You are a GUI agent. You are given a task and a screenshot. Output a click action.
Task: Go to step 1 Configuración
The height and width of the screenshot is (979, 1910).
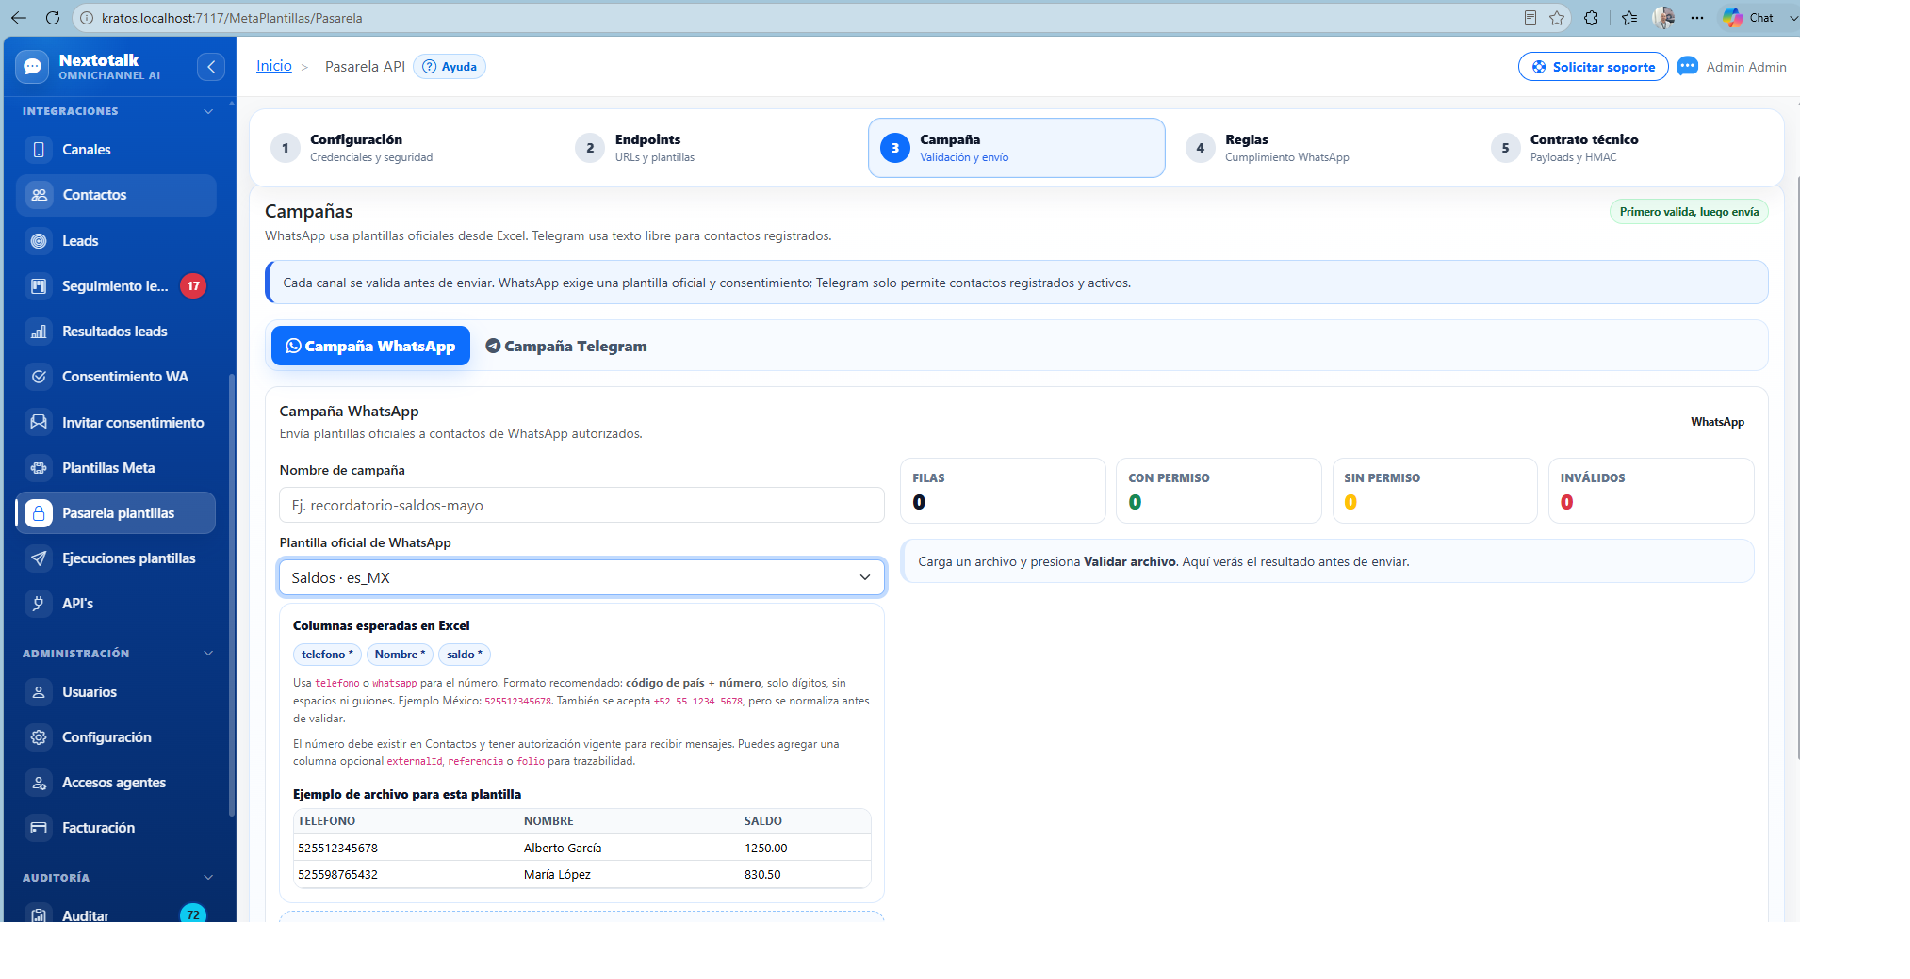[405, 148]
